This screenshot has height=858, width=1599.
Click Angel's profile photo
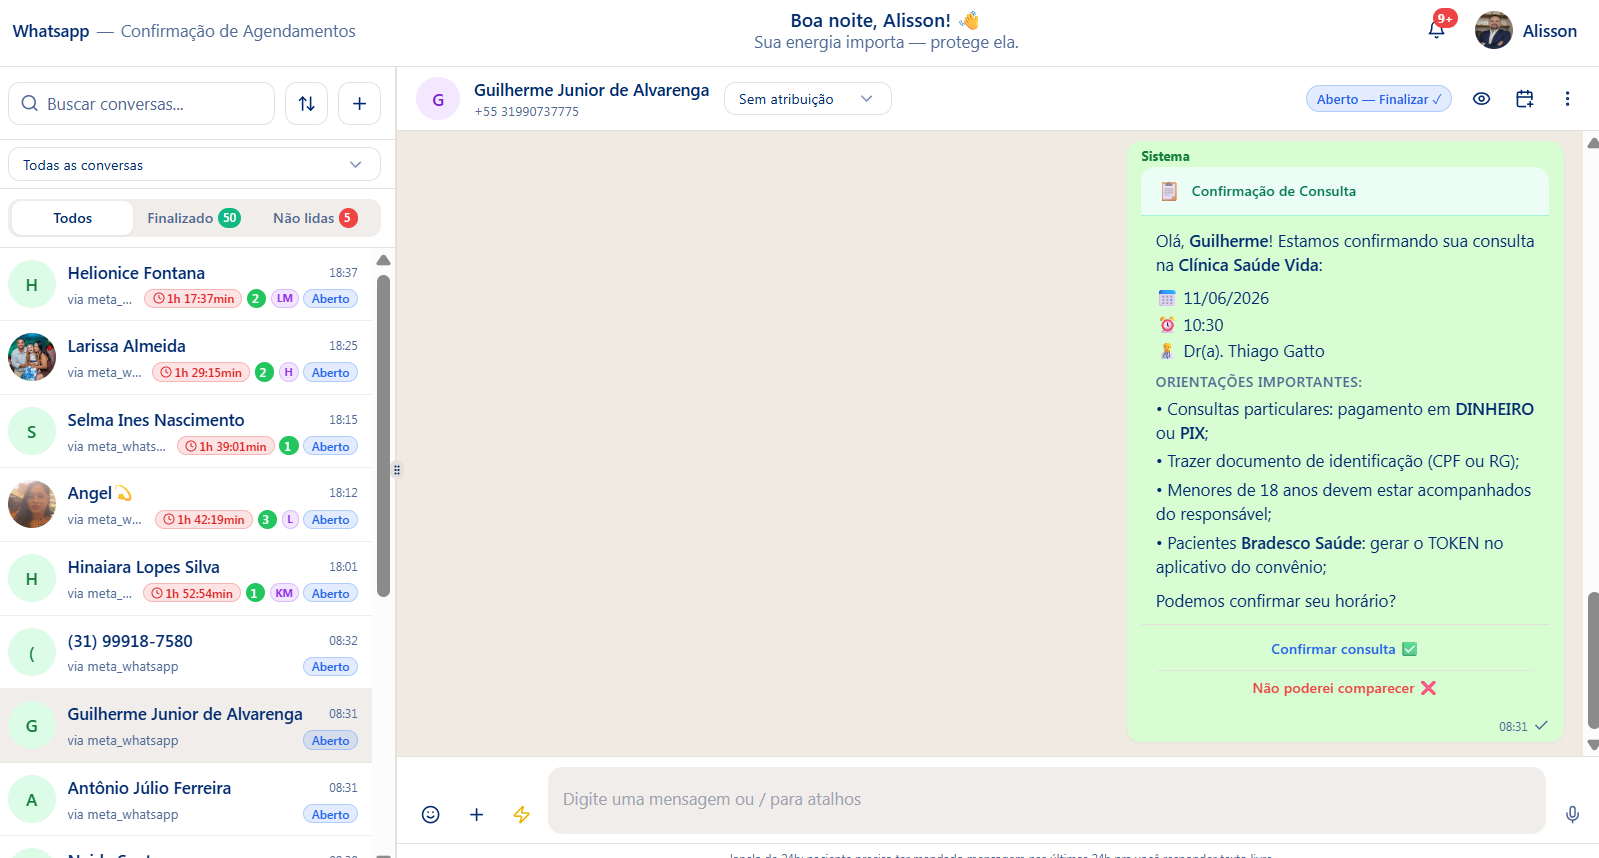[x=32, y=504]
